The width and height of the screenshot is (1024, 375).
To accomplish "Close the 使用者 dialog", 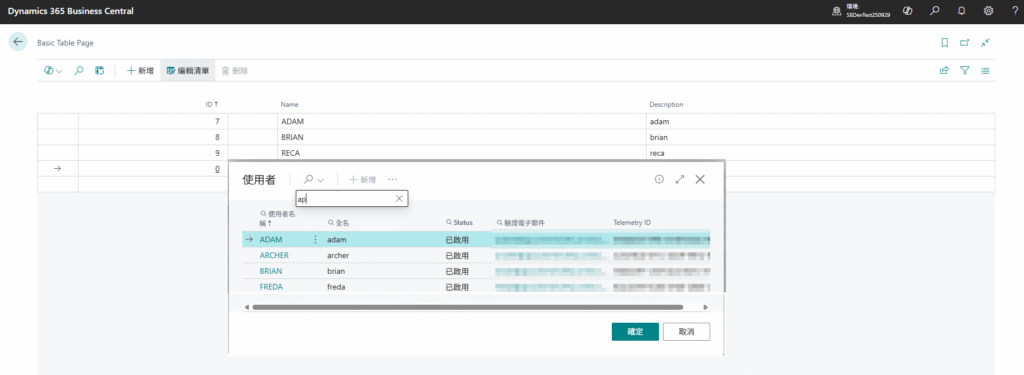I will pyautogui.click(x=700, y=179).
